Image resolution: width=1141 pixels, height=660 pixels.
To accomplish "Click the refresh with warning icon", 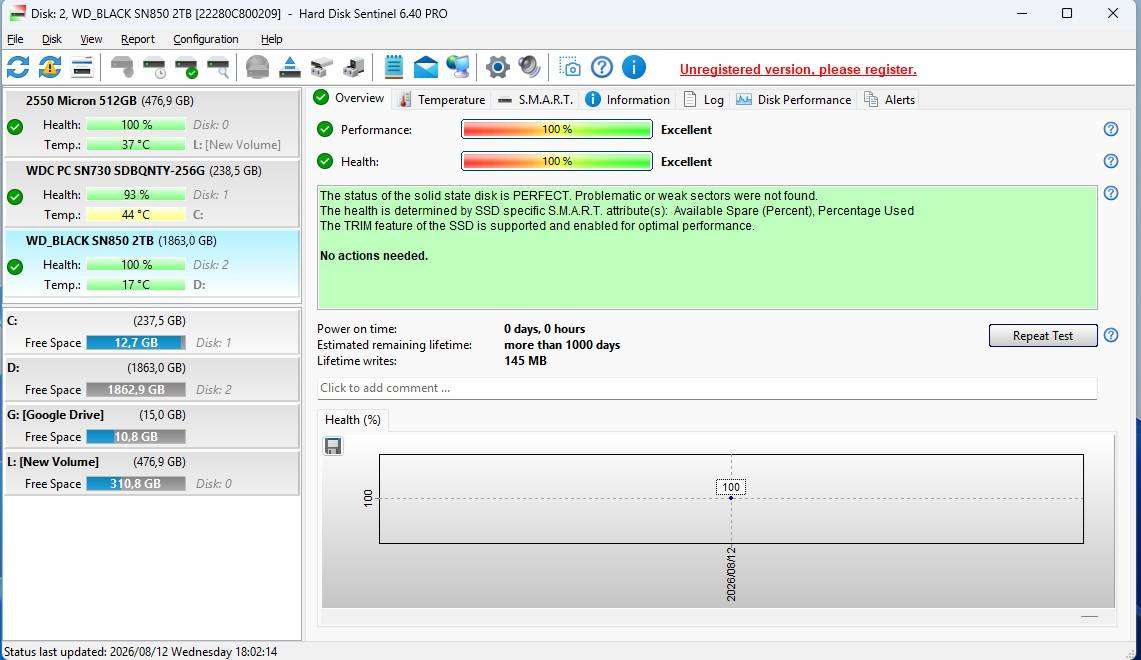I will (x=49, y=68).
